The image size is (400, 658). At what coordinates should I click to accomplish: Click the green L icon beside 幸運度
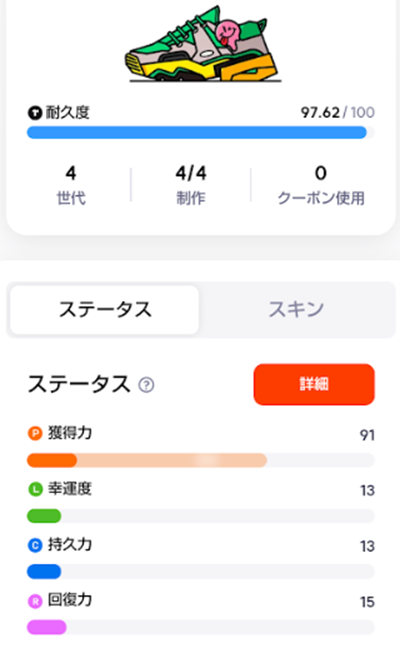click(x=35, y=489)
